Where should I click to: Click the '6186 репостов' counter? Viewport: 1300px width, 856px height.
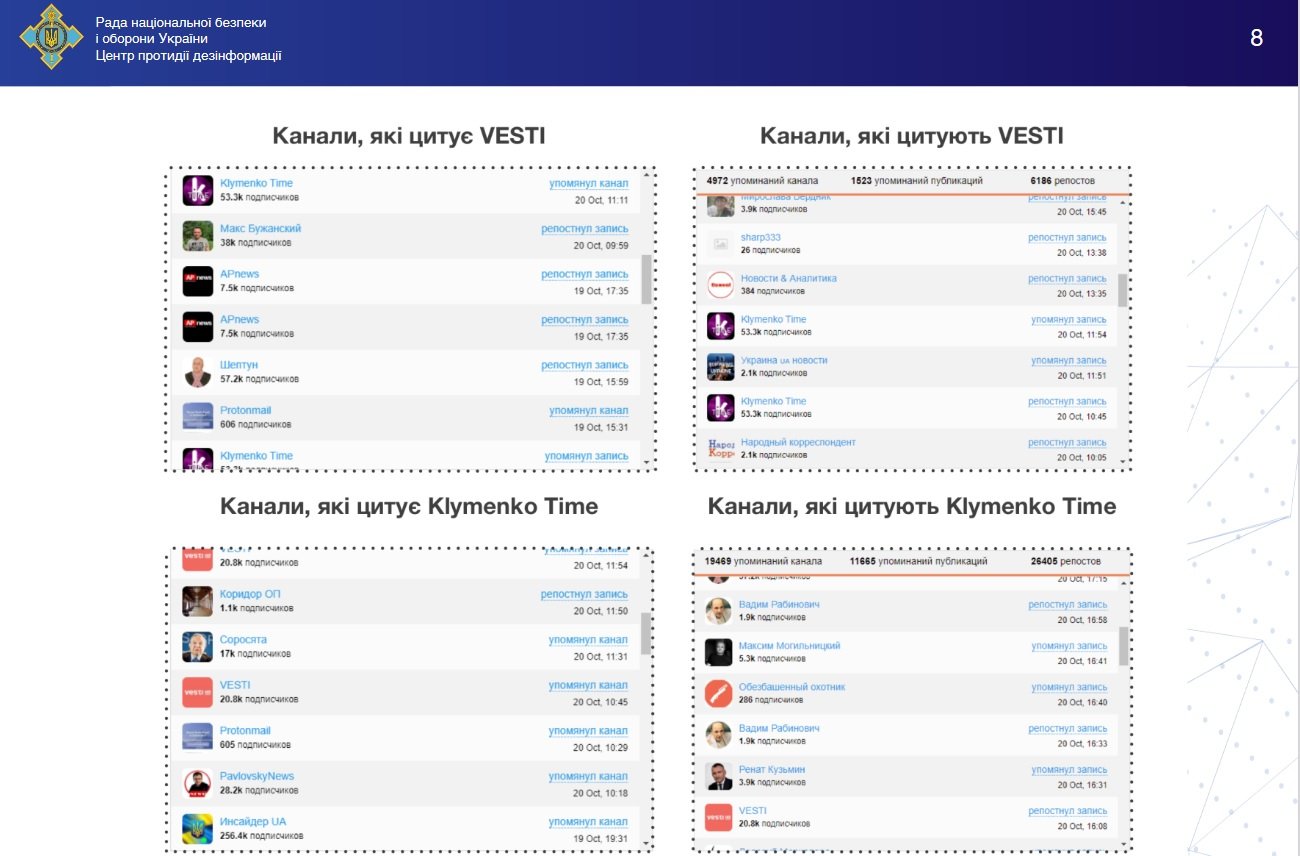point(1065,181)
